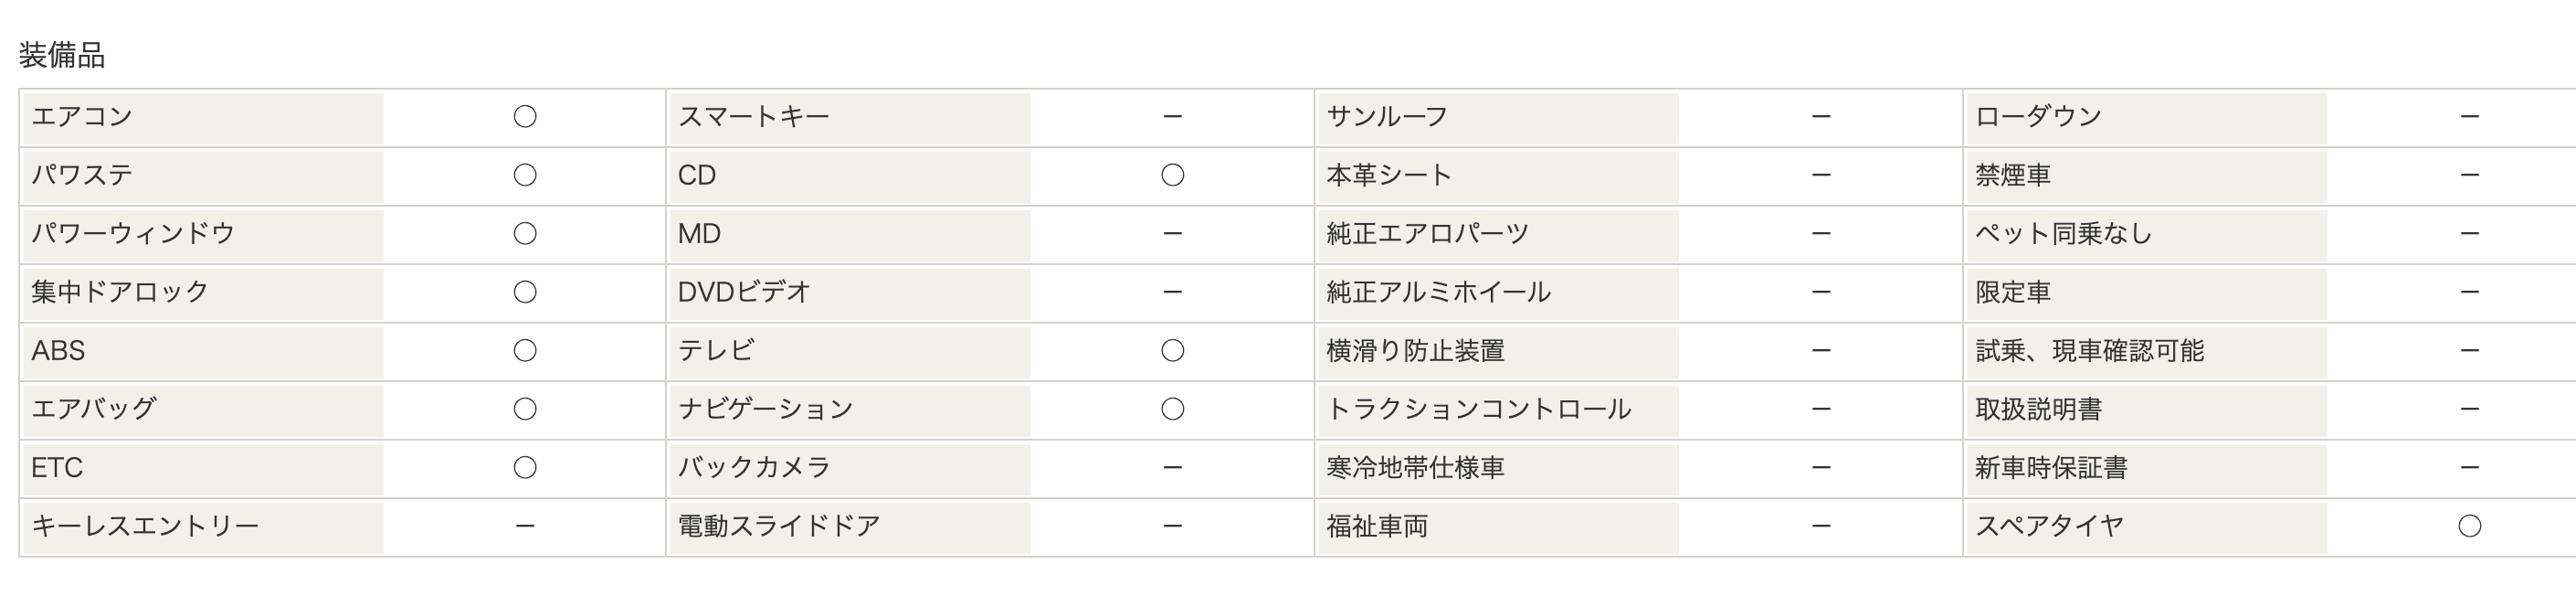
Task: Select the 横滑り防止装置 label
Action: [x=1415, y=351]
